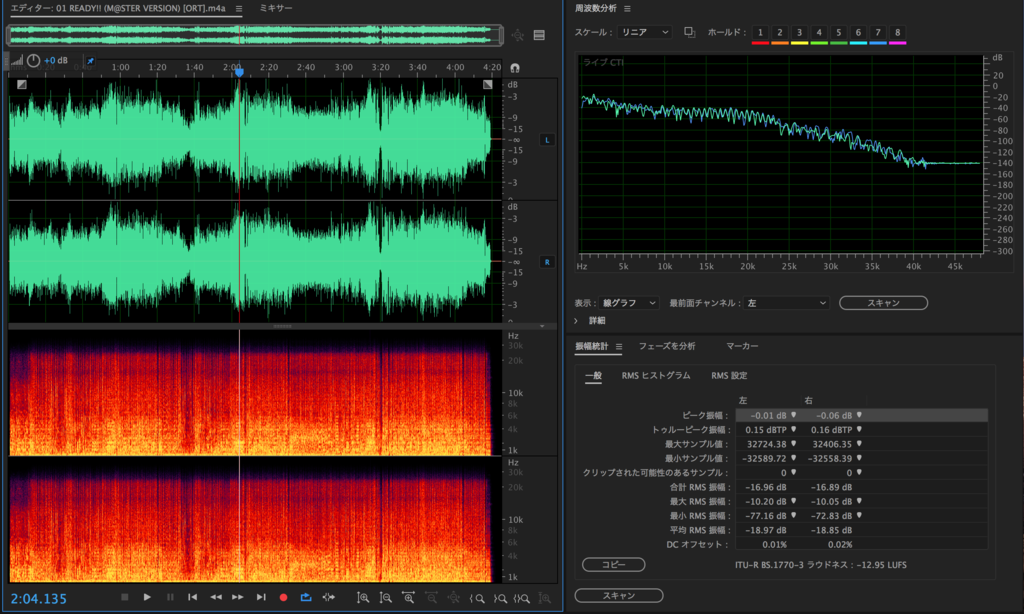Select the エディター file tab
This screenshot has height=614, width=1024.
(x=118, y=8)
